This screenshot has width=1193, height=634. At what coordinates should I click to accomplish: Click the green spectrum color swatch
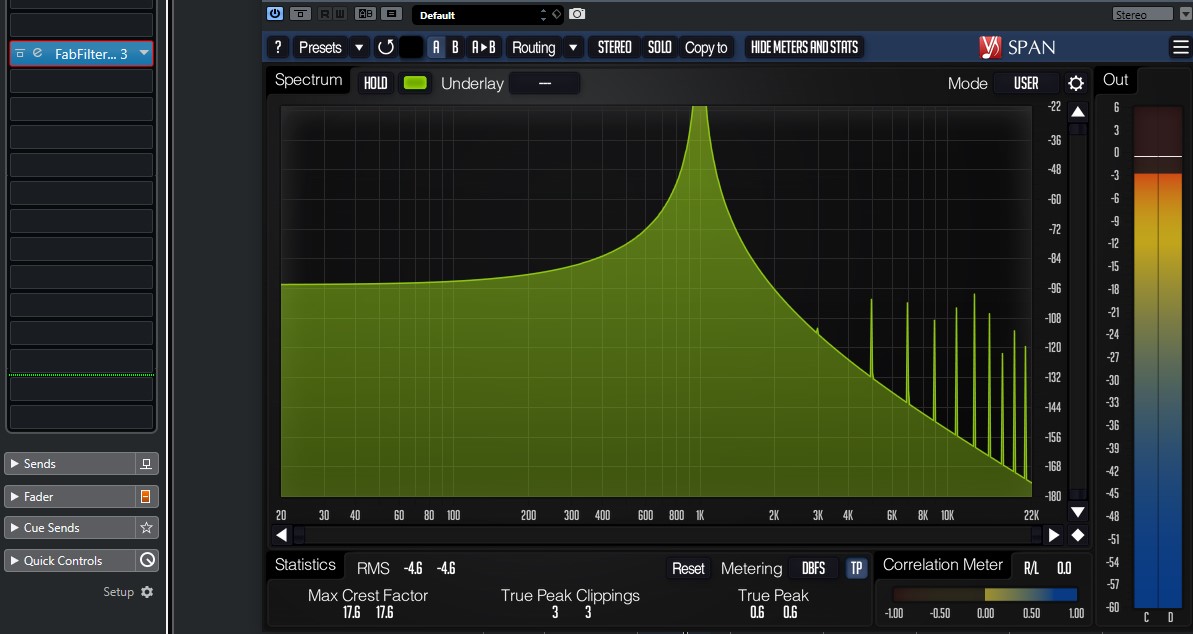[x=415, y=83]
